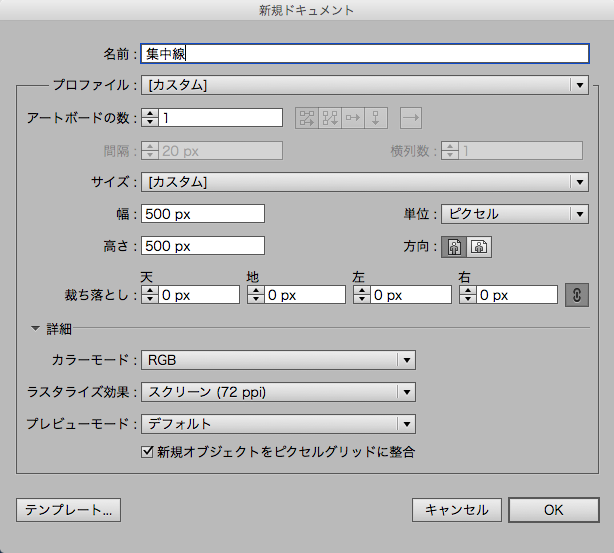The width and height of the screenshot is (614, 553).
Task: Click the change to right-to-left layout arrow icon
Action: pos(411,118)
